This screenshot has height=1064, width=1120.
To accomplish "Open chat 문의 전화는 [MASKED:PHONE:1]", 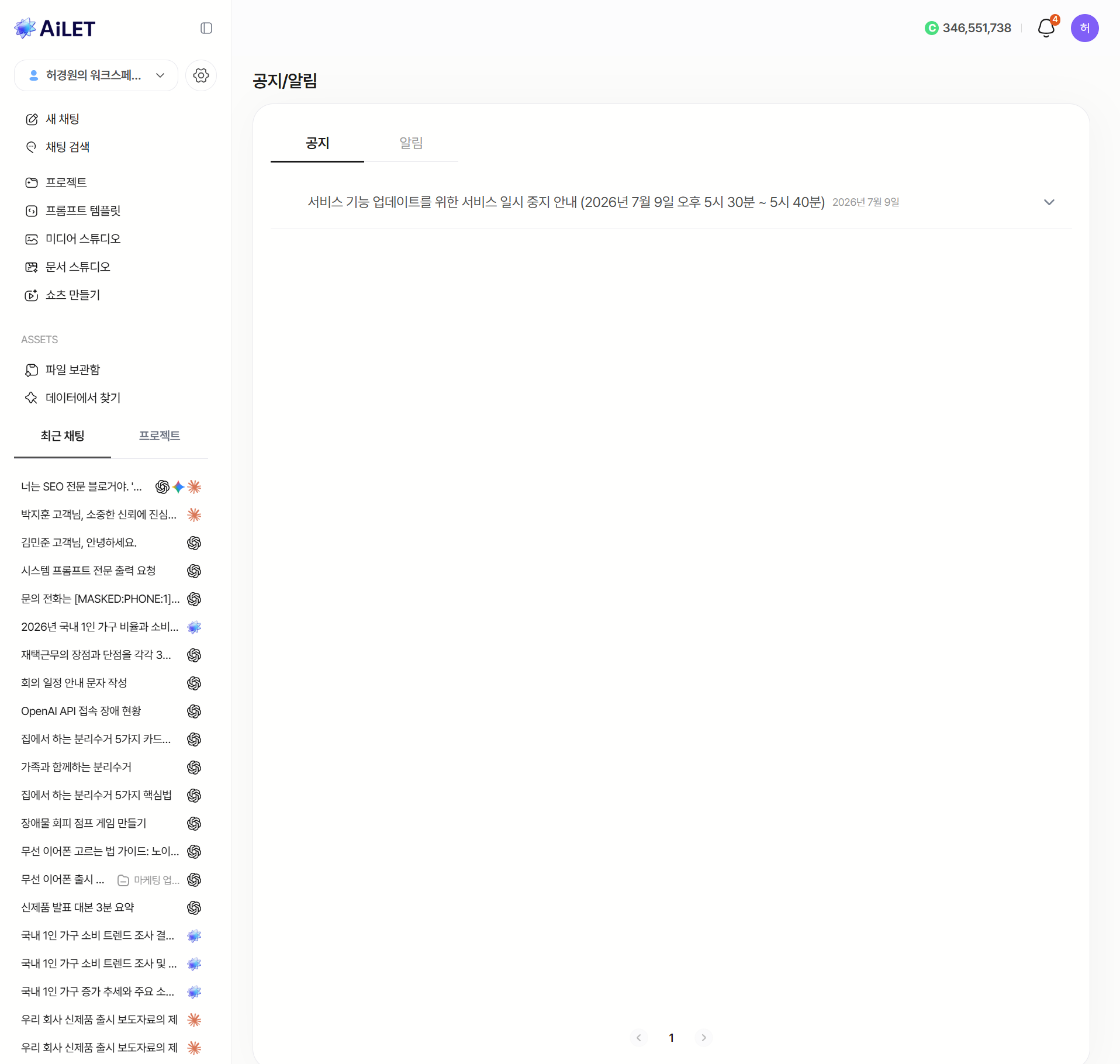I will tap(100, 599).
